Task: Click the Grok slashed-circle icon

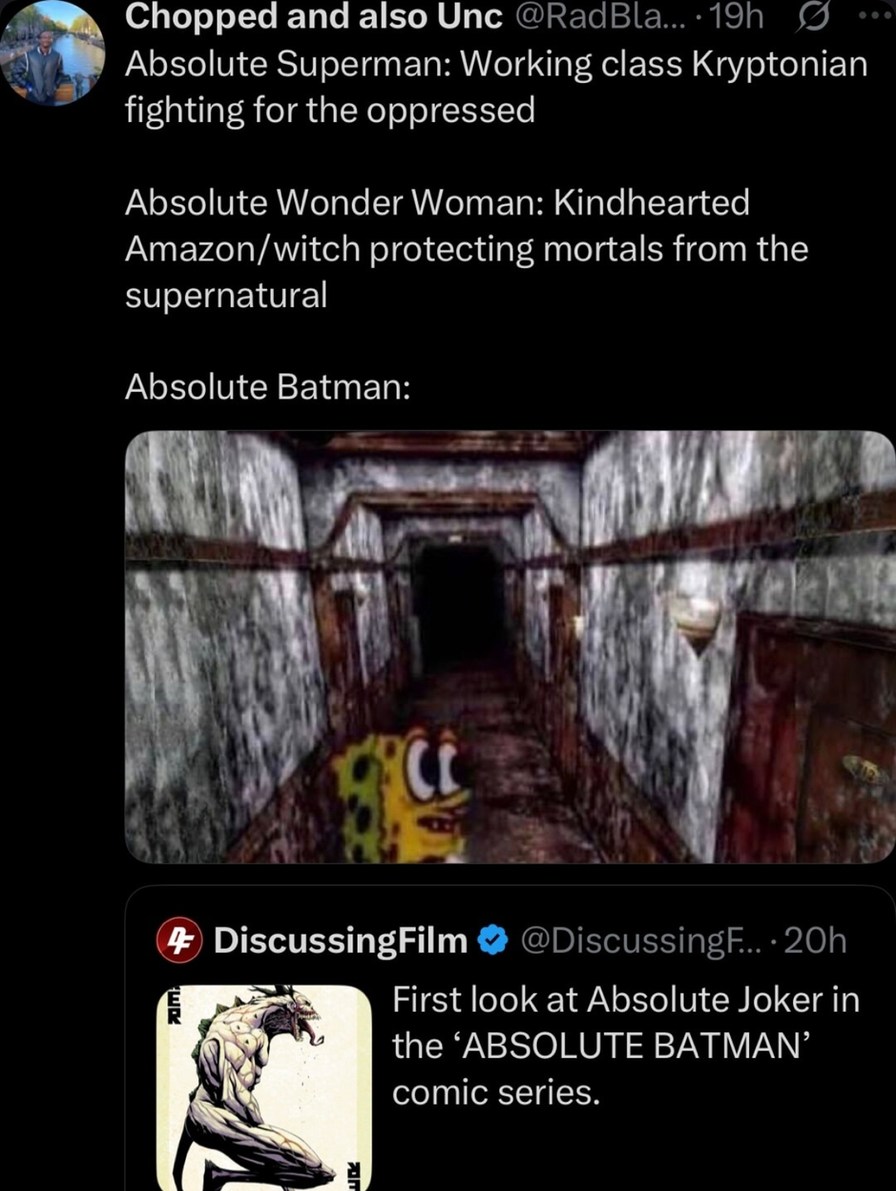Action: 812,17
